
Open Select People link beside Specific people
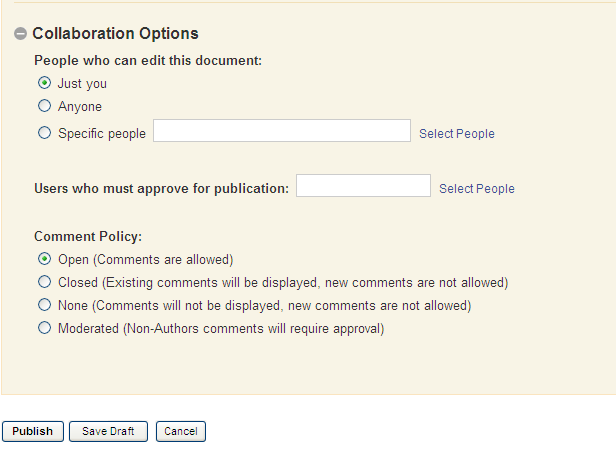tap(456, 134)
